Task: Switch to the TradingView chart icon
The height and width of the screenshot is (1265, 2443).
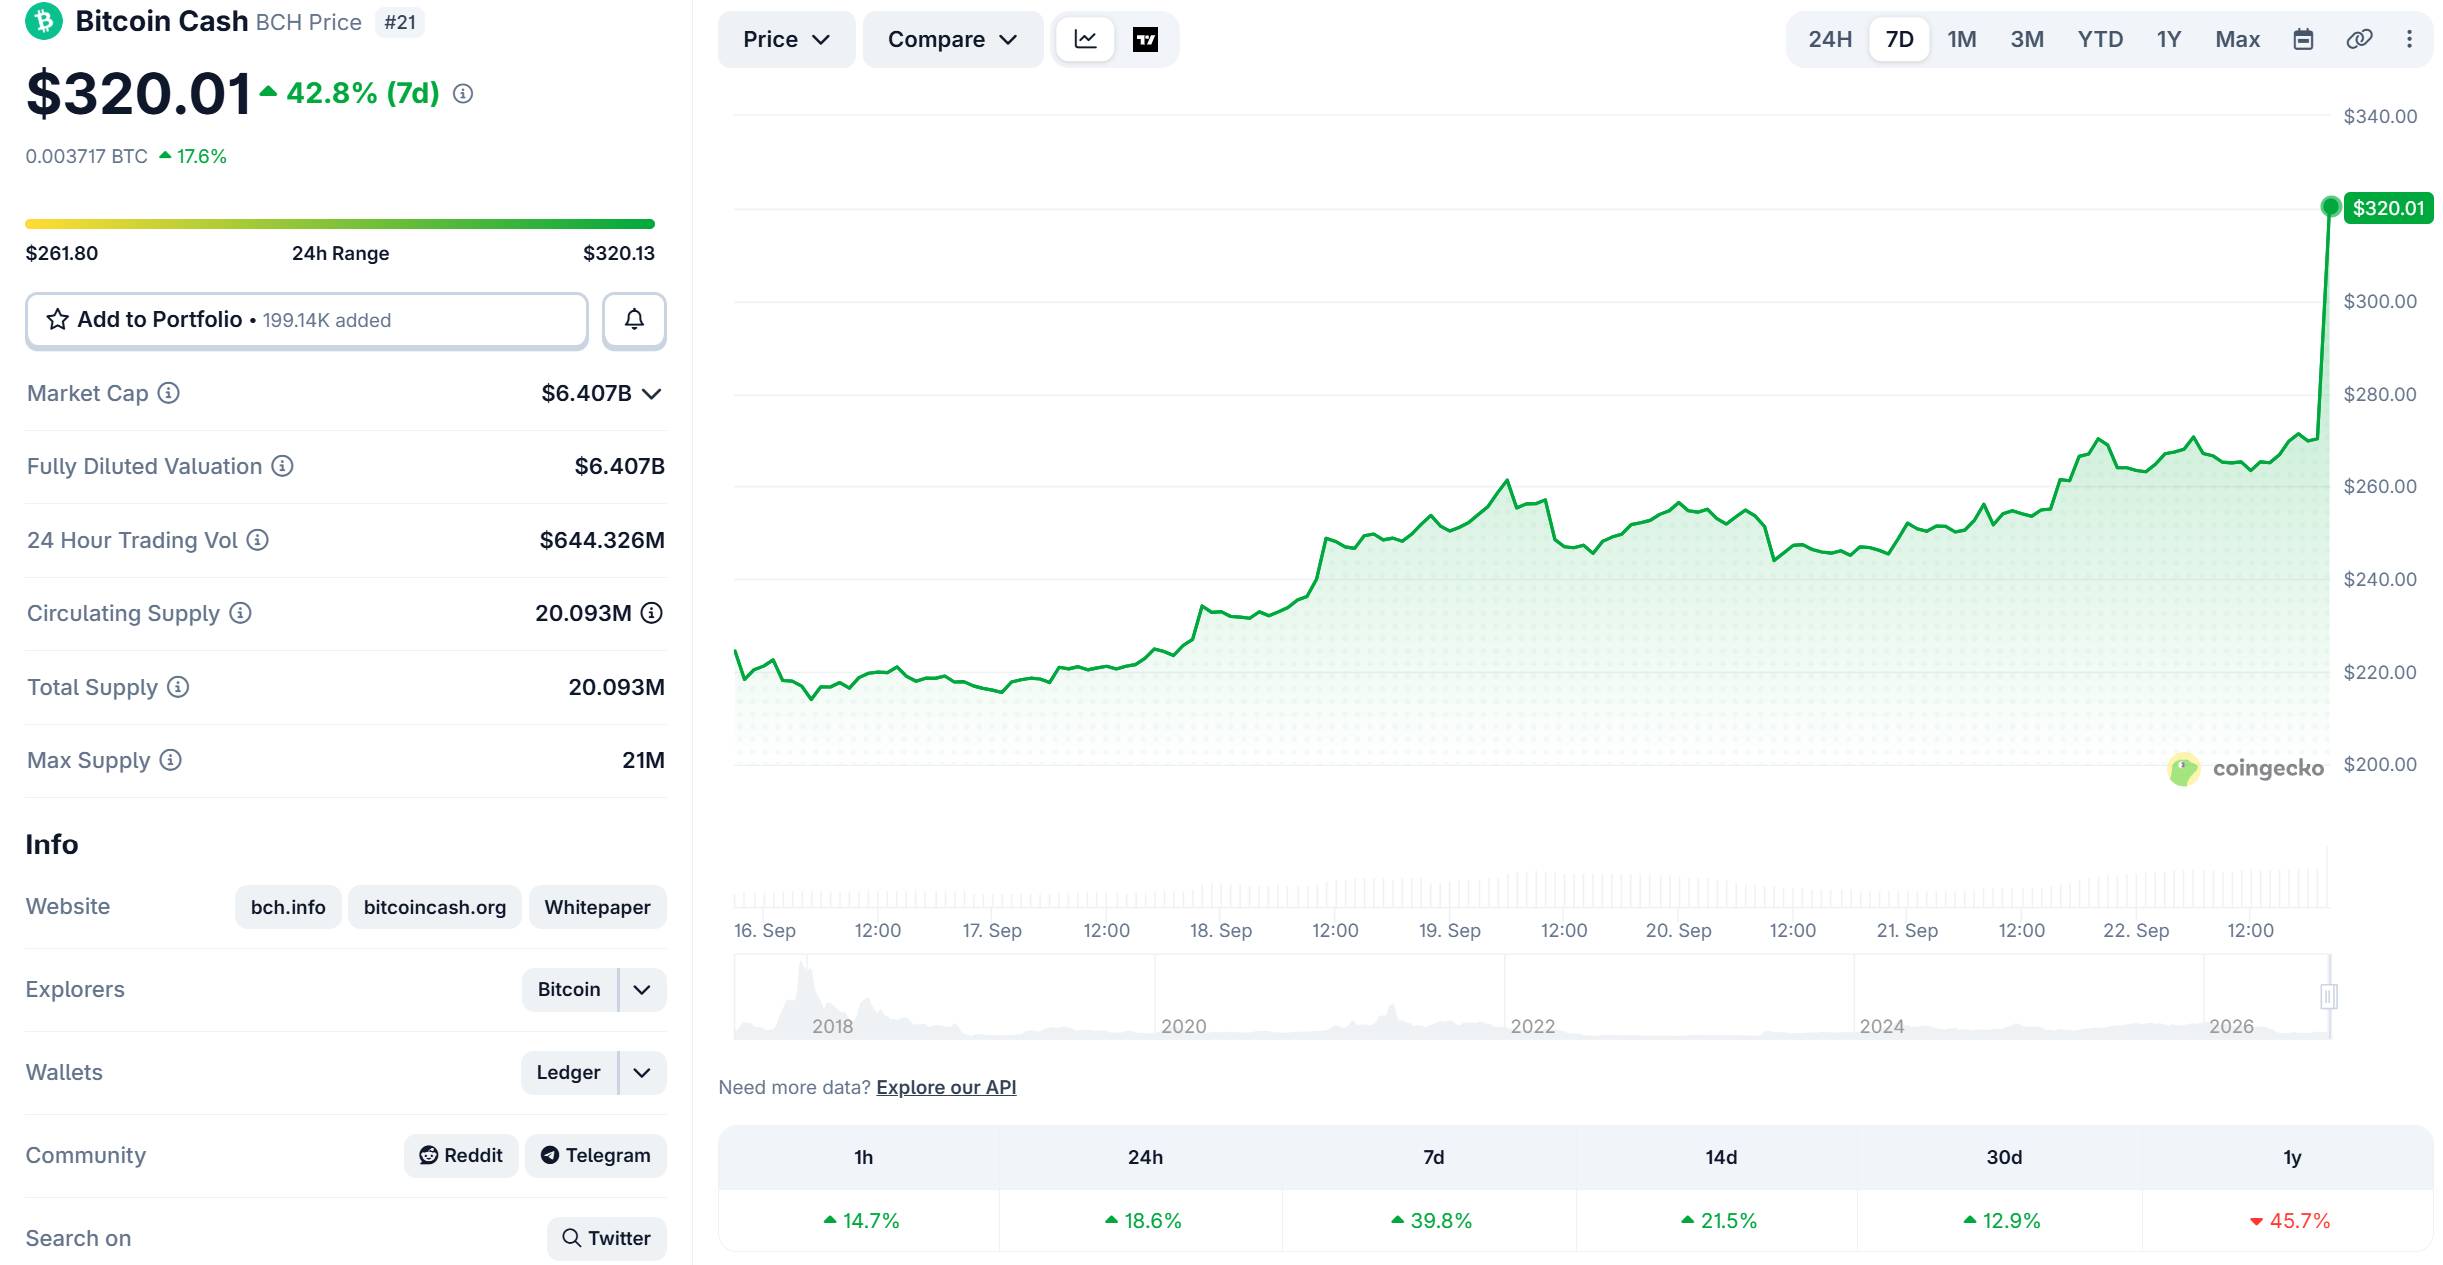Action: [1145, 39]
